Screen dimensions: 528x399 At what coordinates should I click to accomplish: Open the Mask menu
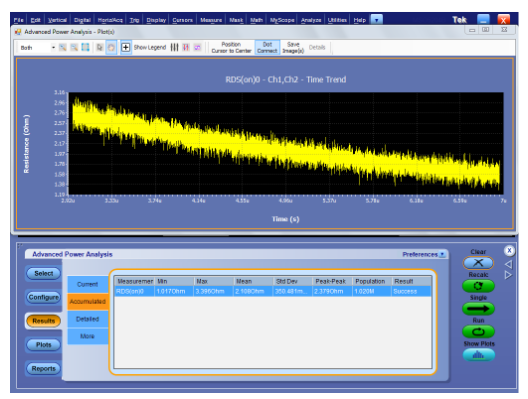(x=236, y=20)
